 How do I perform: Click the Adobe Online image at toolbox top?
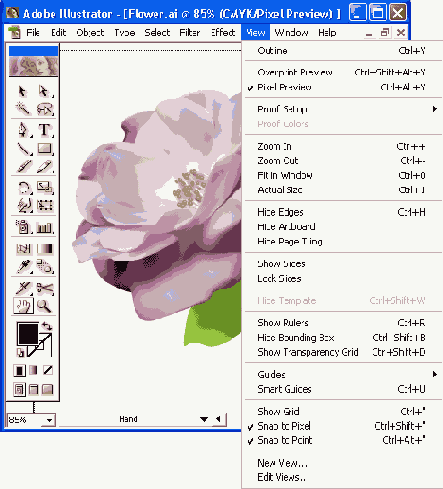click(33, 66)
